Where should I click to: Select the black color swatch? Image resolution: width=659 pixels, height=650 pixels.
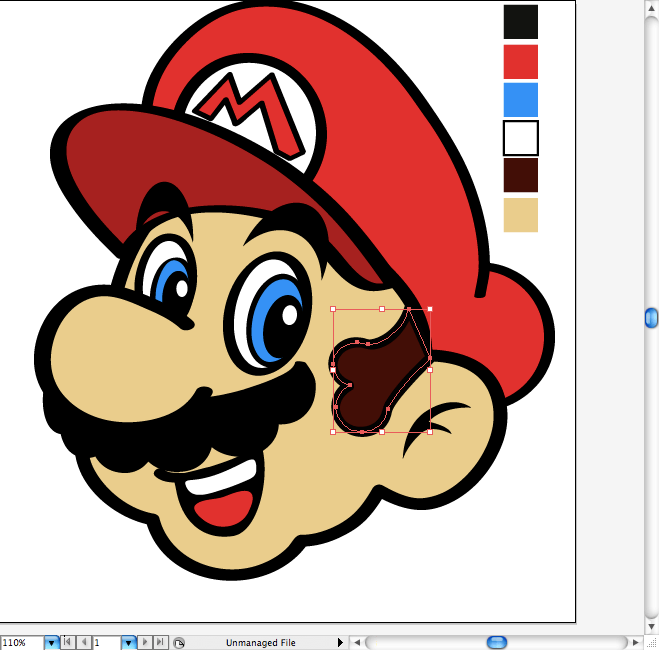521,22
